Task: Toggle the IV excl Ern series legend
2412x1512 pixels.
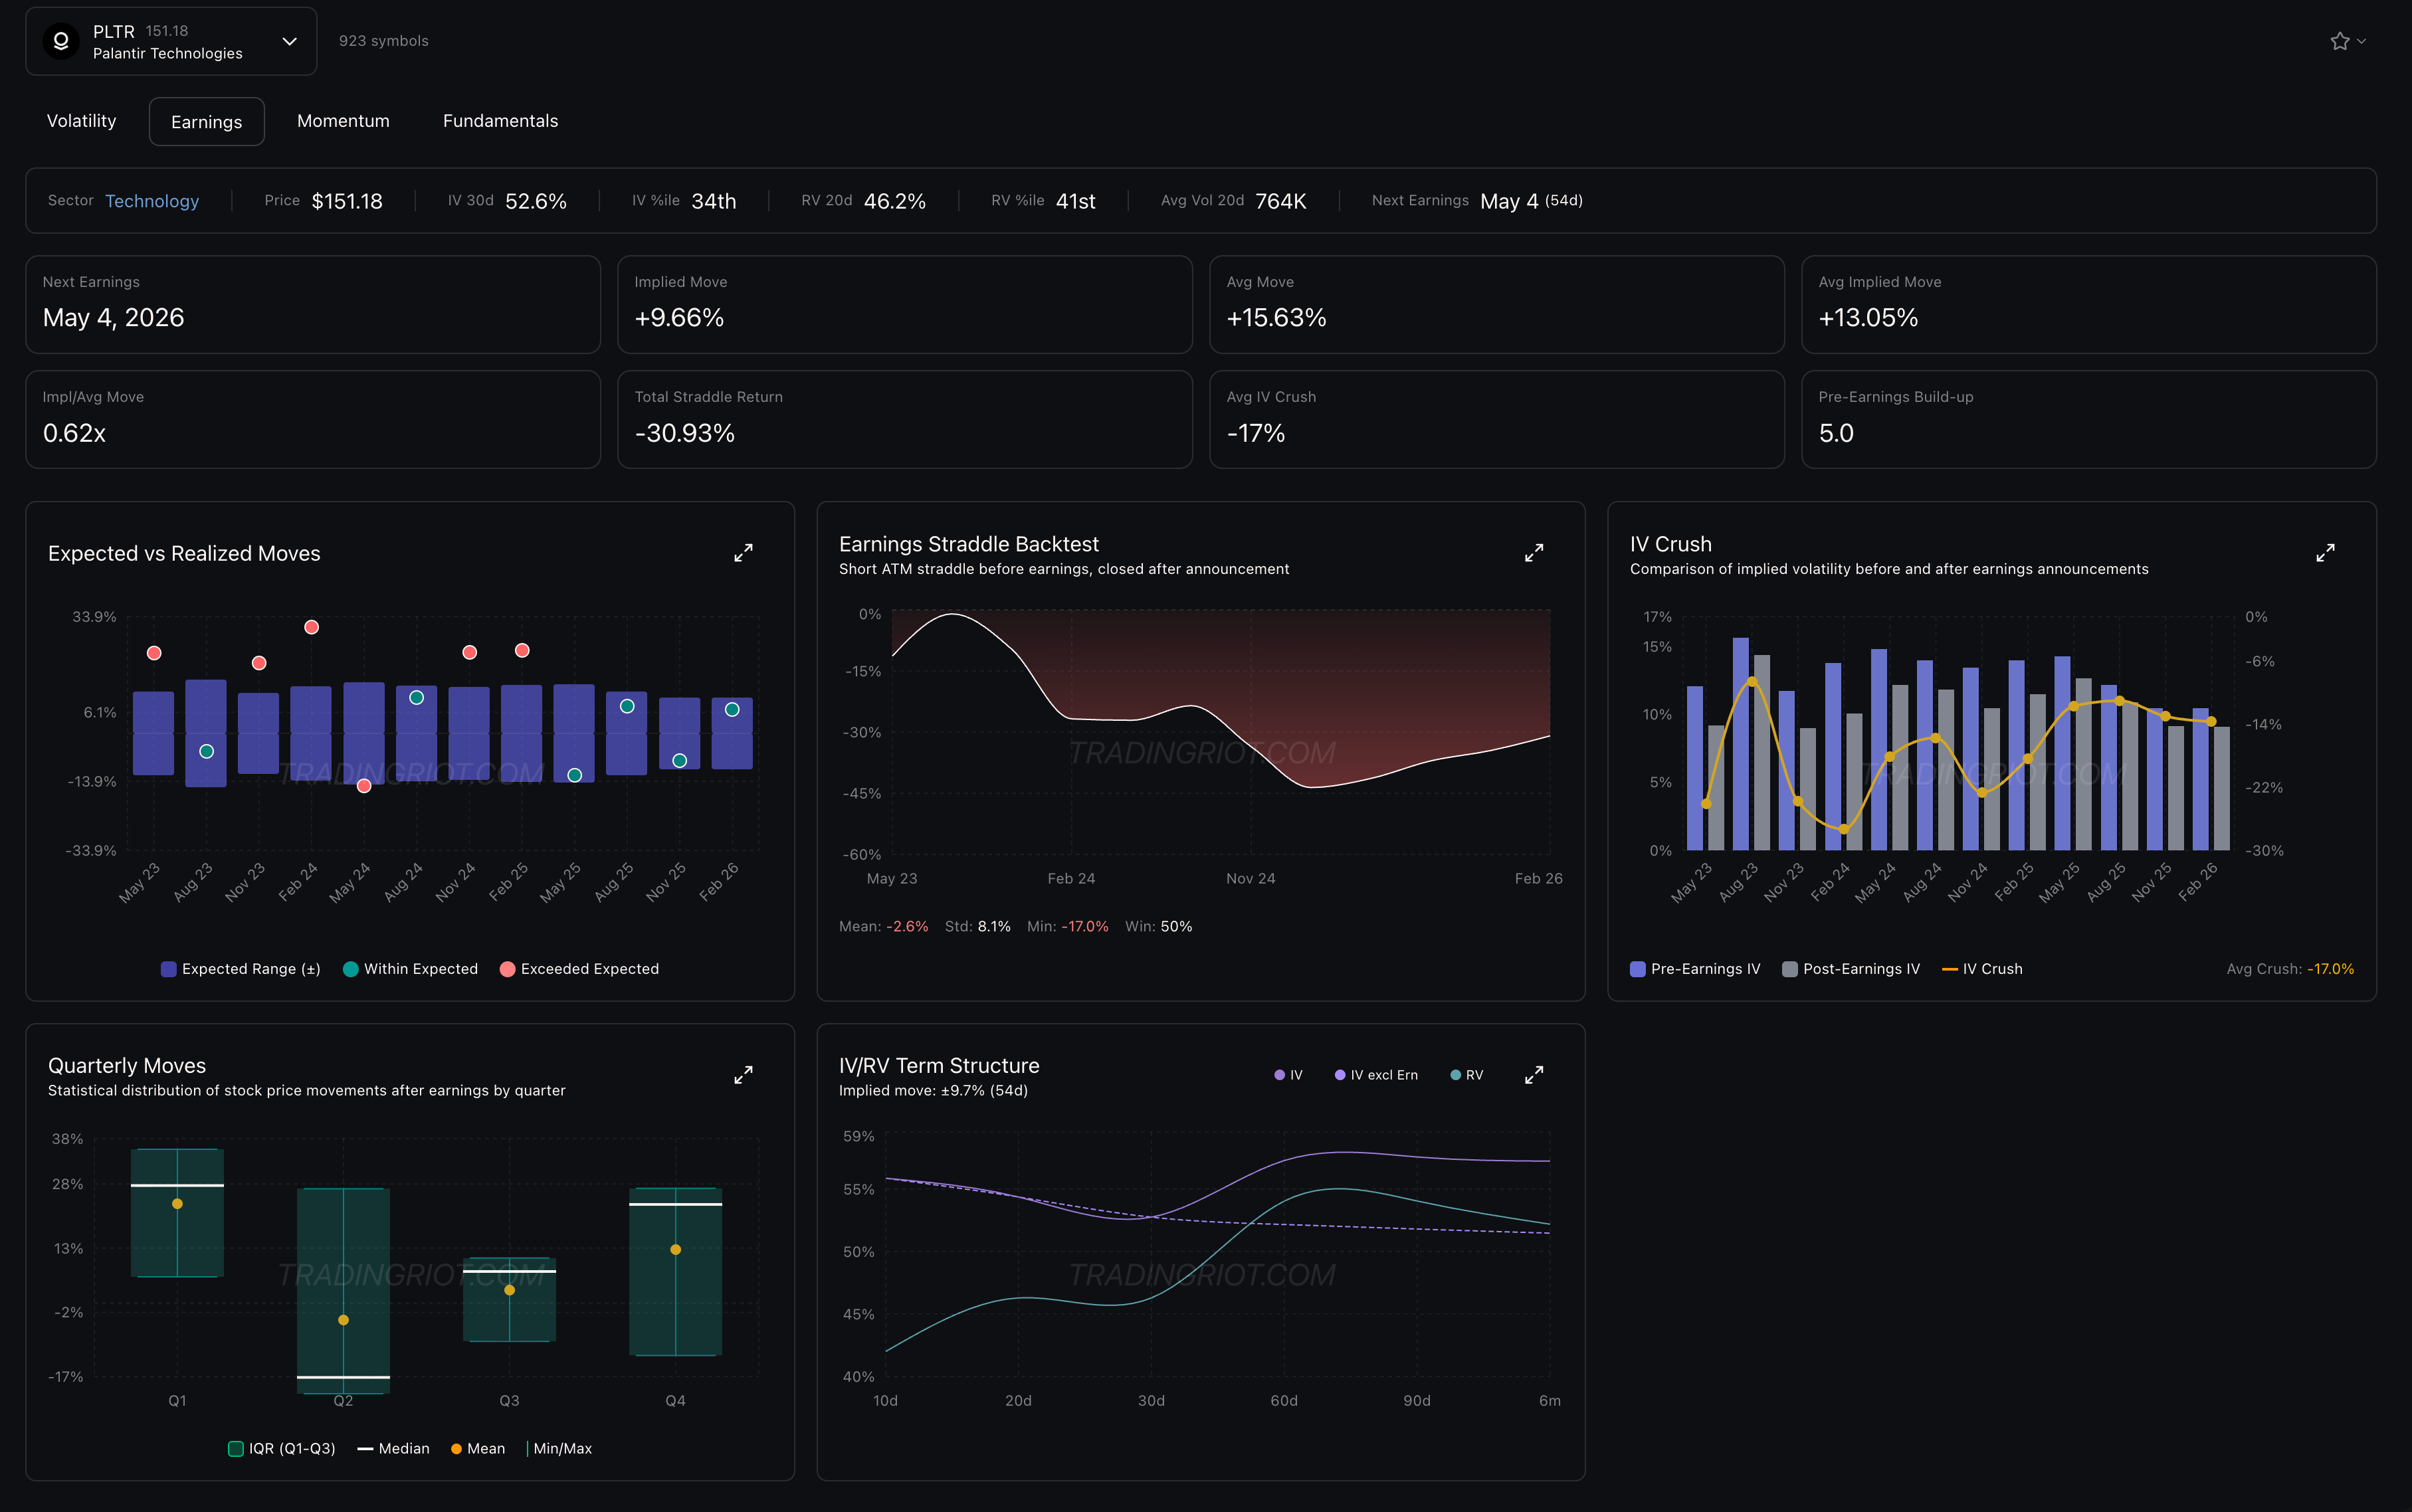Action: tap(1376, 1075)
